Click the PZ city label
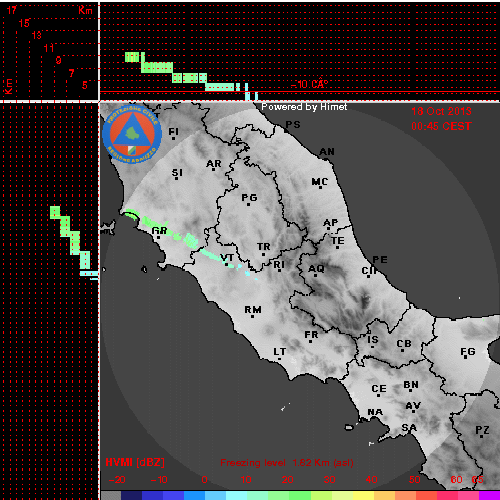Screen dimensions: 500x500 (482, 431)
